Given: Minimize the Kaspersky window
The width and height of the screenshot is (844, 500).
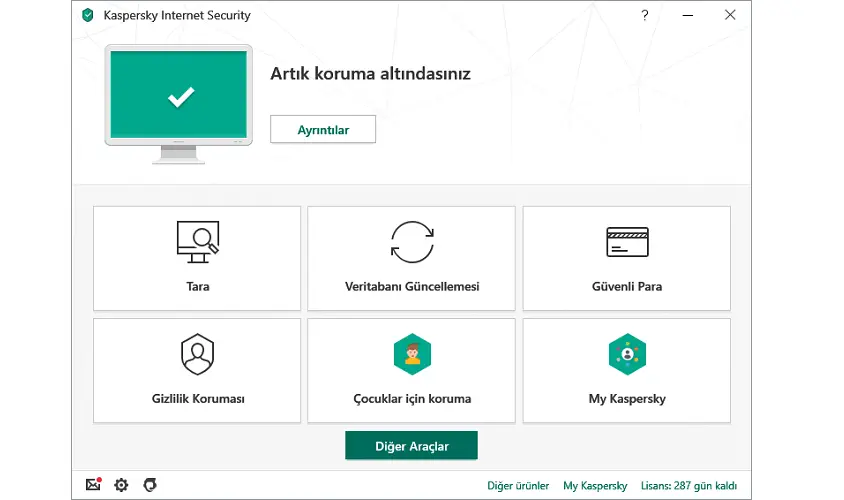Looking at the screenshot, I should [x=687, y=15].
